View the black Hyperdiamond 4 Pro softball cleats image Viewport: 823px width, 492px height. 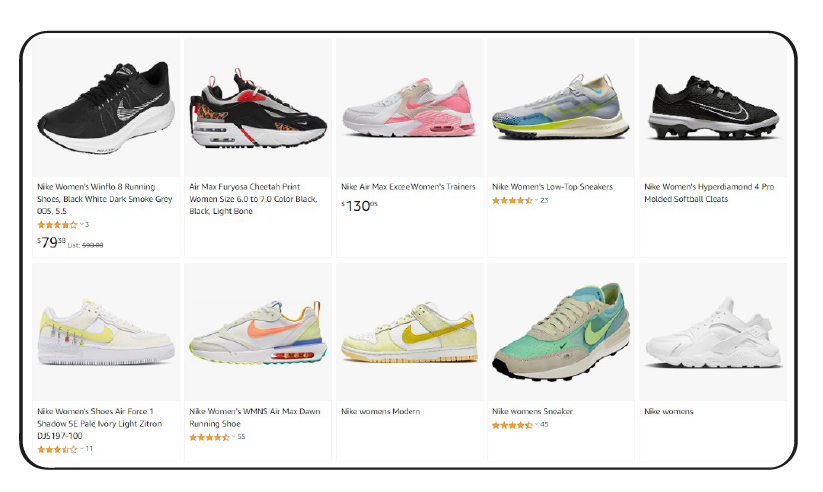pos(713,108)
